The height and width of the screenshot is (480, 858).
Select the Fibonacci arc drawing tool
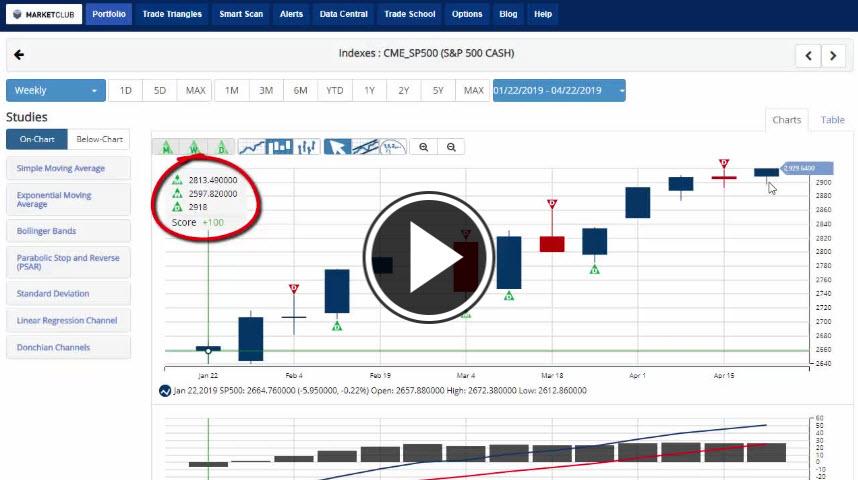[x=393, y=147]
